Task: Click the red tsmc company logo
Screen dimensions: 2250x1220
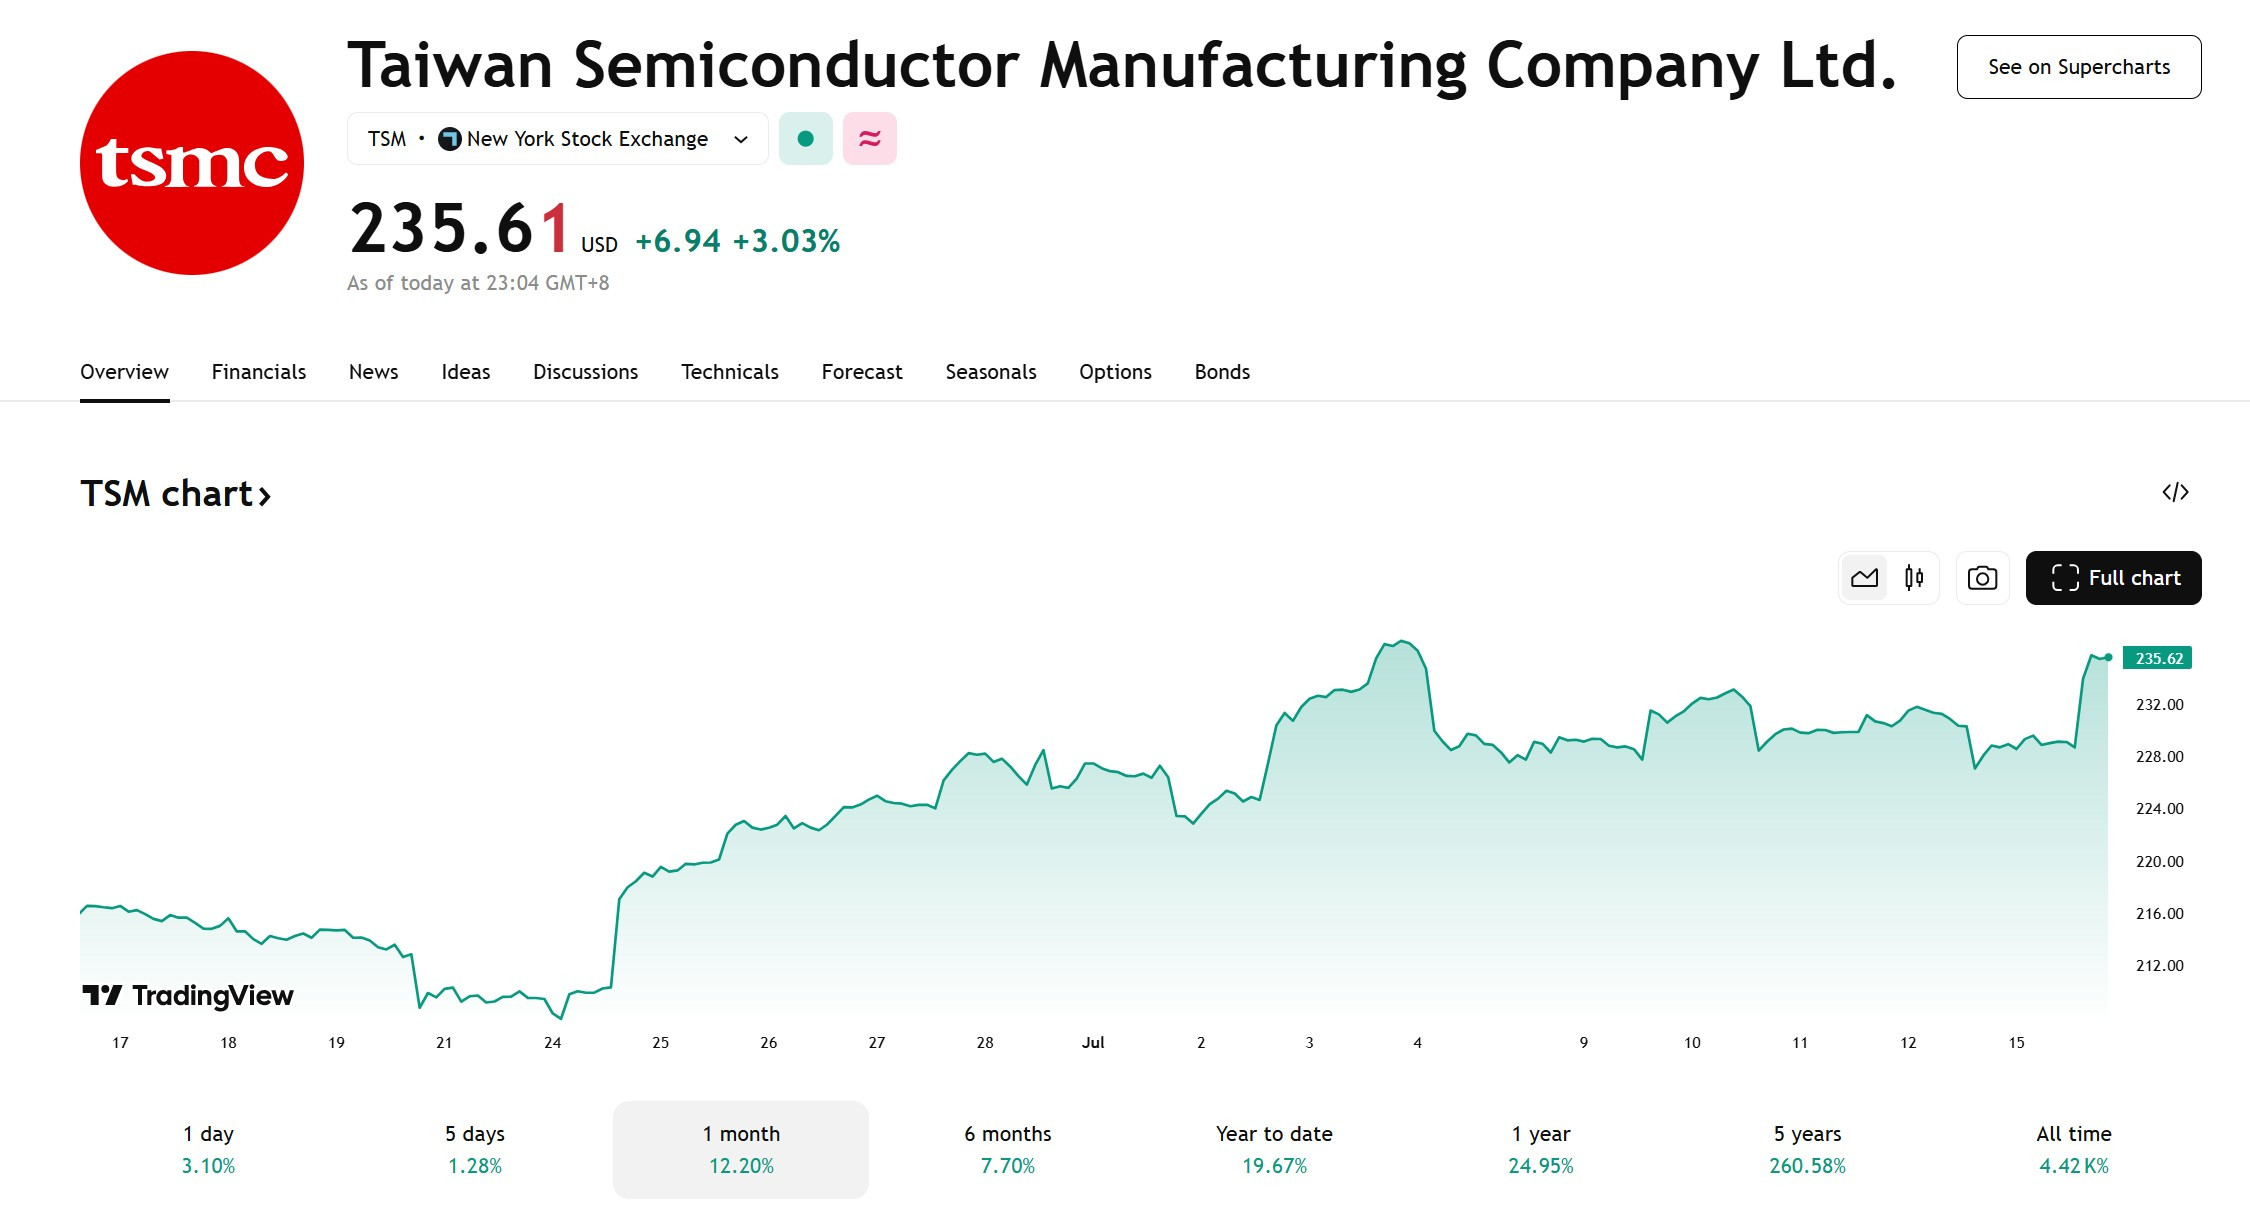Action: click(192, 163)
